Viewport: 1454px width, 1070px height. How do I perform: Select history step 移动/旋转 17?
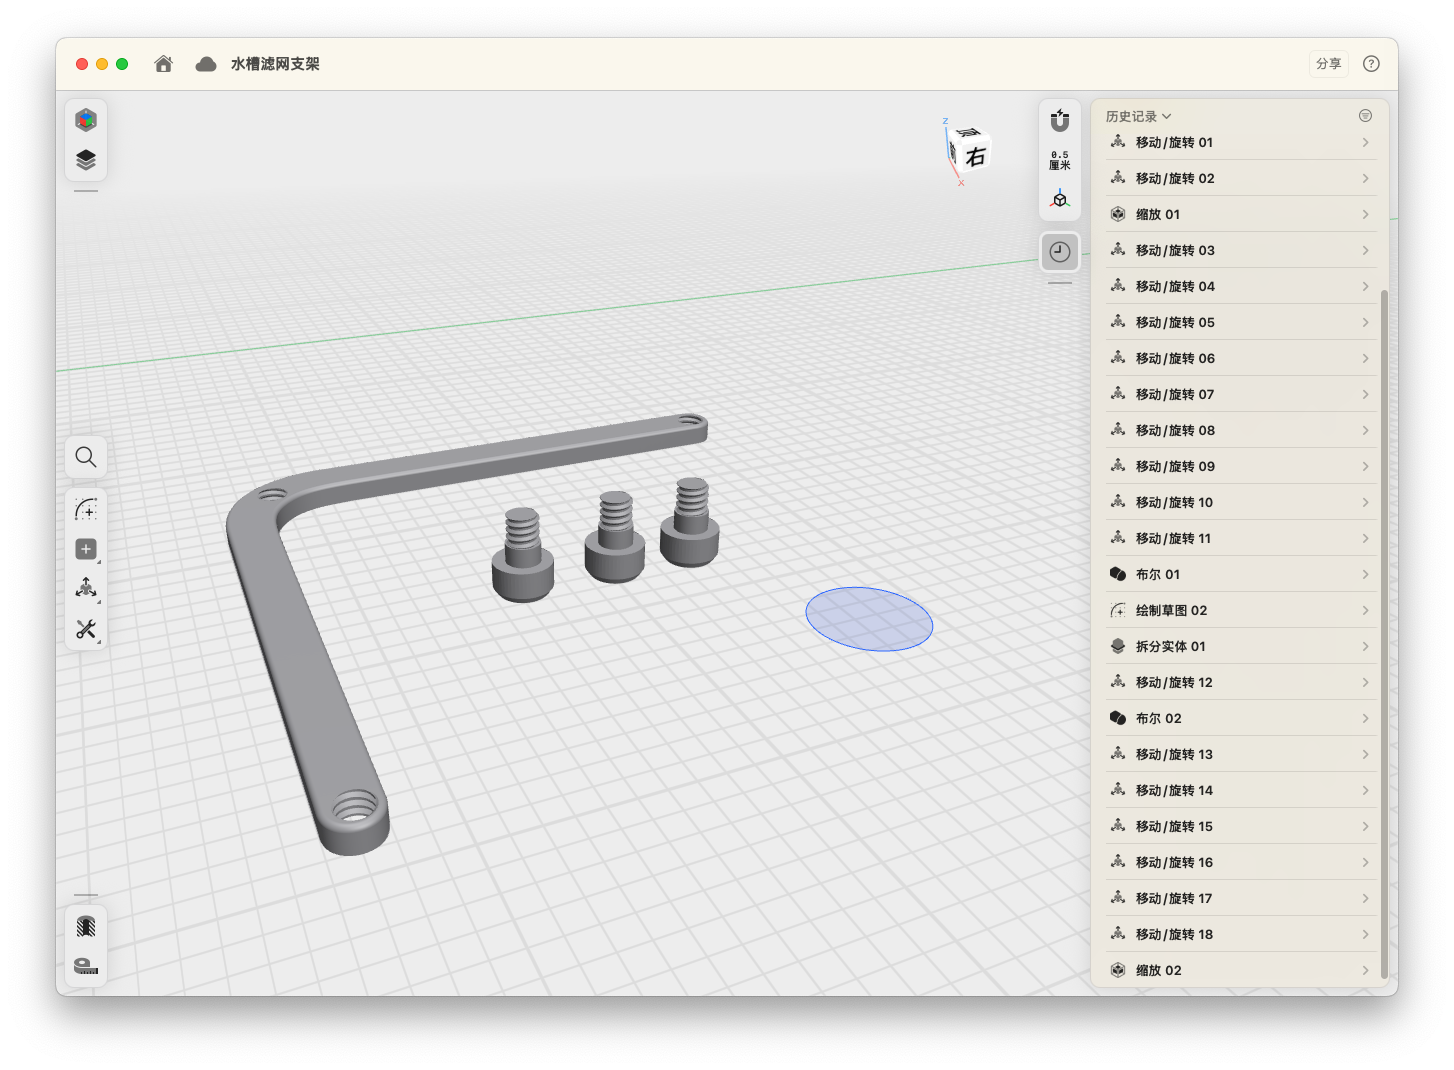point(1241,898)
